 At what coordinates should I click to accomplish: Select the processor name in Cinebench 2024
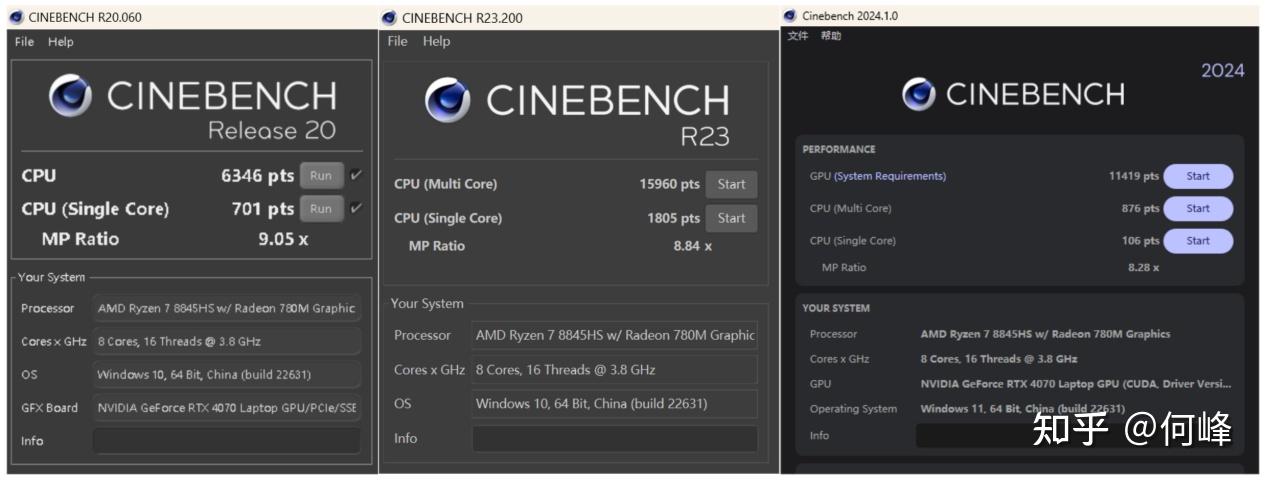click(x=1045, y=334)
